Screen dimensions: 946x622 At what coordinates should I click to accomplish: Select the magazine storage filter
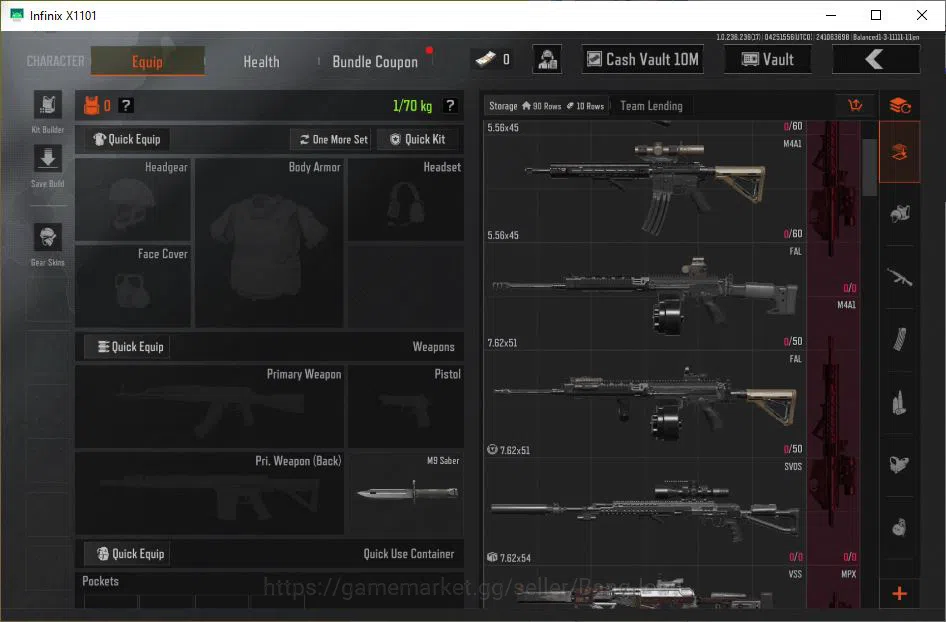pos(900,340)
